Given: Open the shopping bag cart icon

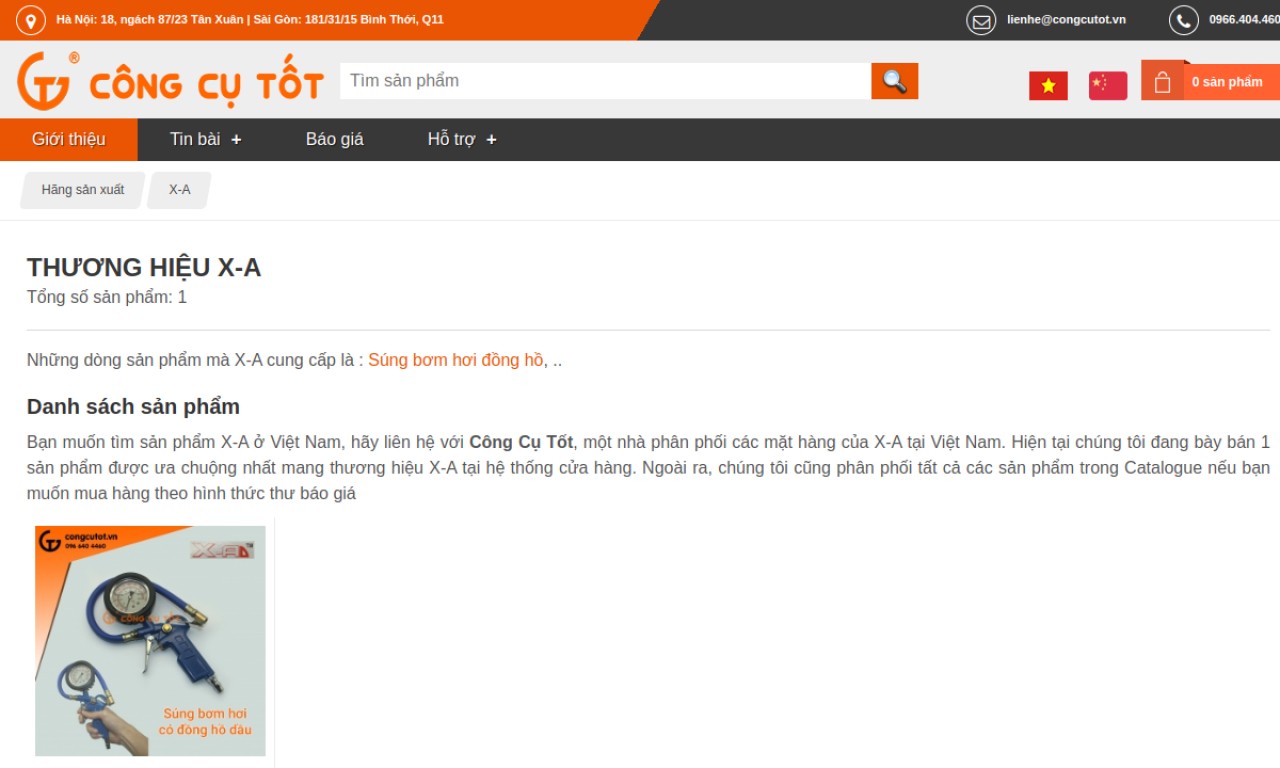Looking at the screenshot, I should (x=1162, y=82).
